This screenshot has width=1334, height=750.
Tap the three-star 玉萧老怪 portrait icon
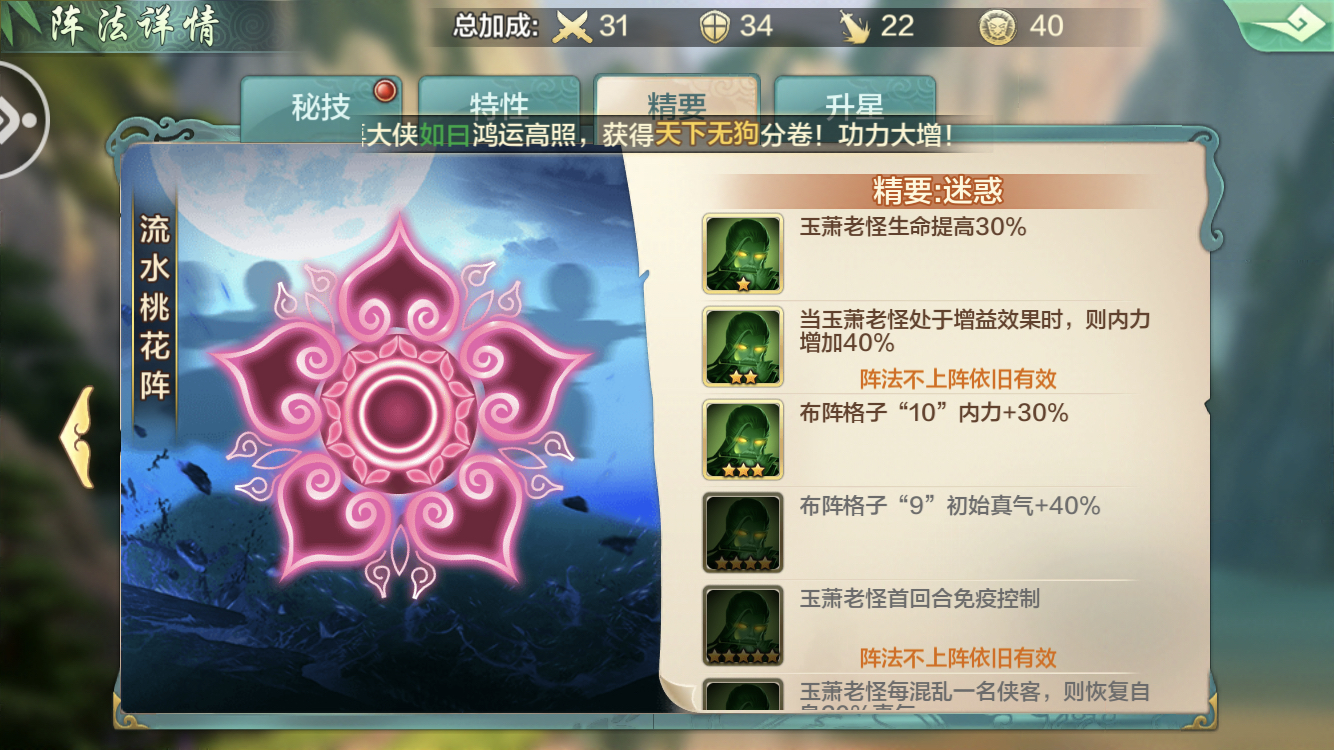(743, 440)
